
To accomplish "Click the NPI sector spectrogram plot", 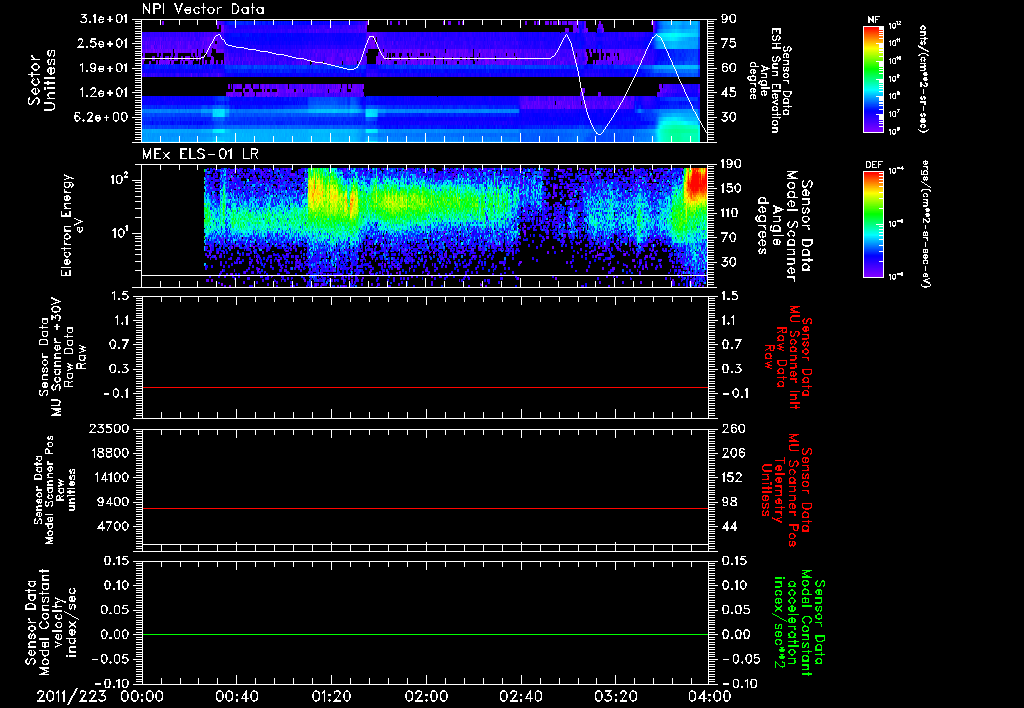I will pyautogui.click(x=425, y=81).
